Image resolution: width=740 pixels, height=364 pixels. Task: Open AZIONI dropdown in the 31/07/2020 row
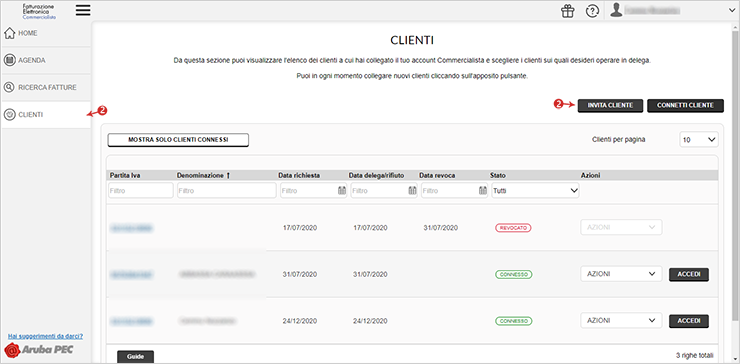click(x=621, y=274)
